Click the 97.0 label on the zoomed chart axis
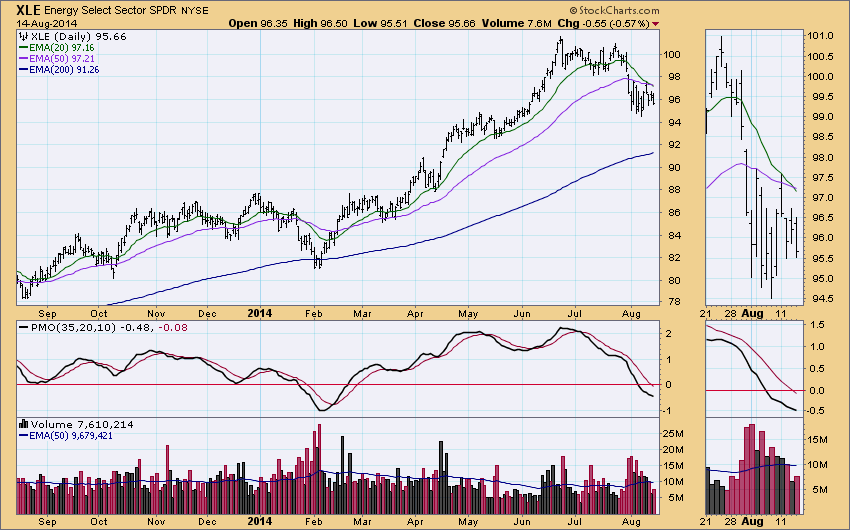 pyautogui.click(x=821, y=198)
